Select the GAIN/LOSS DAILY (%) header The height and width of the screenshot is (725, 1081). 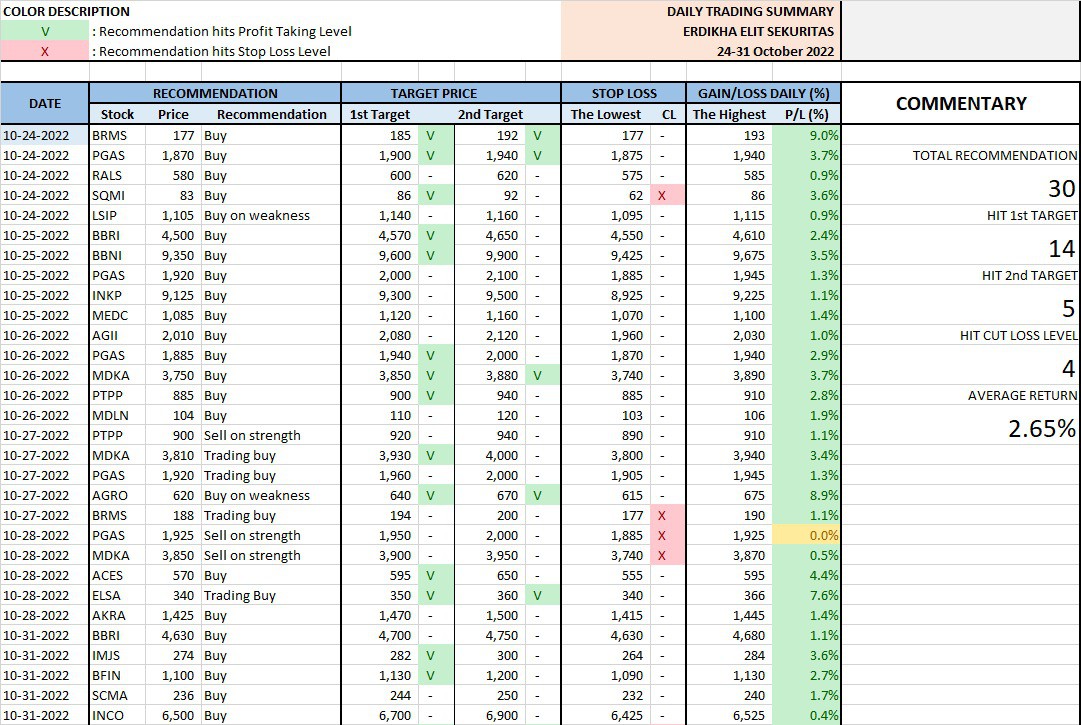pyautogui.click(x=763, y=93)
